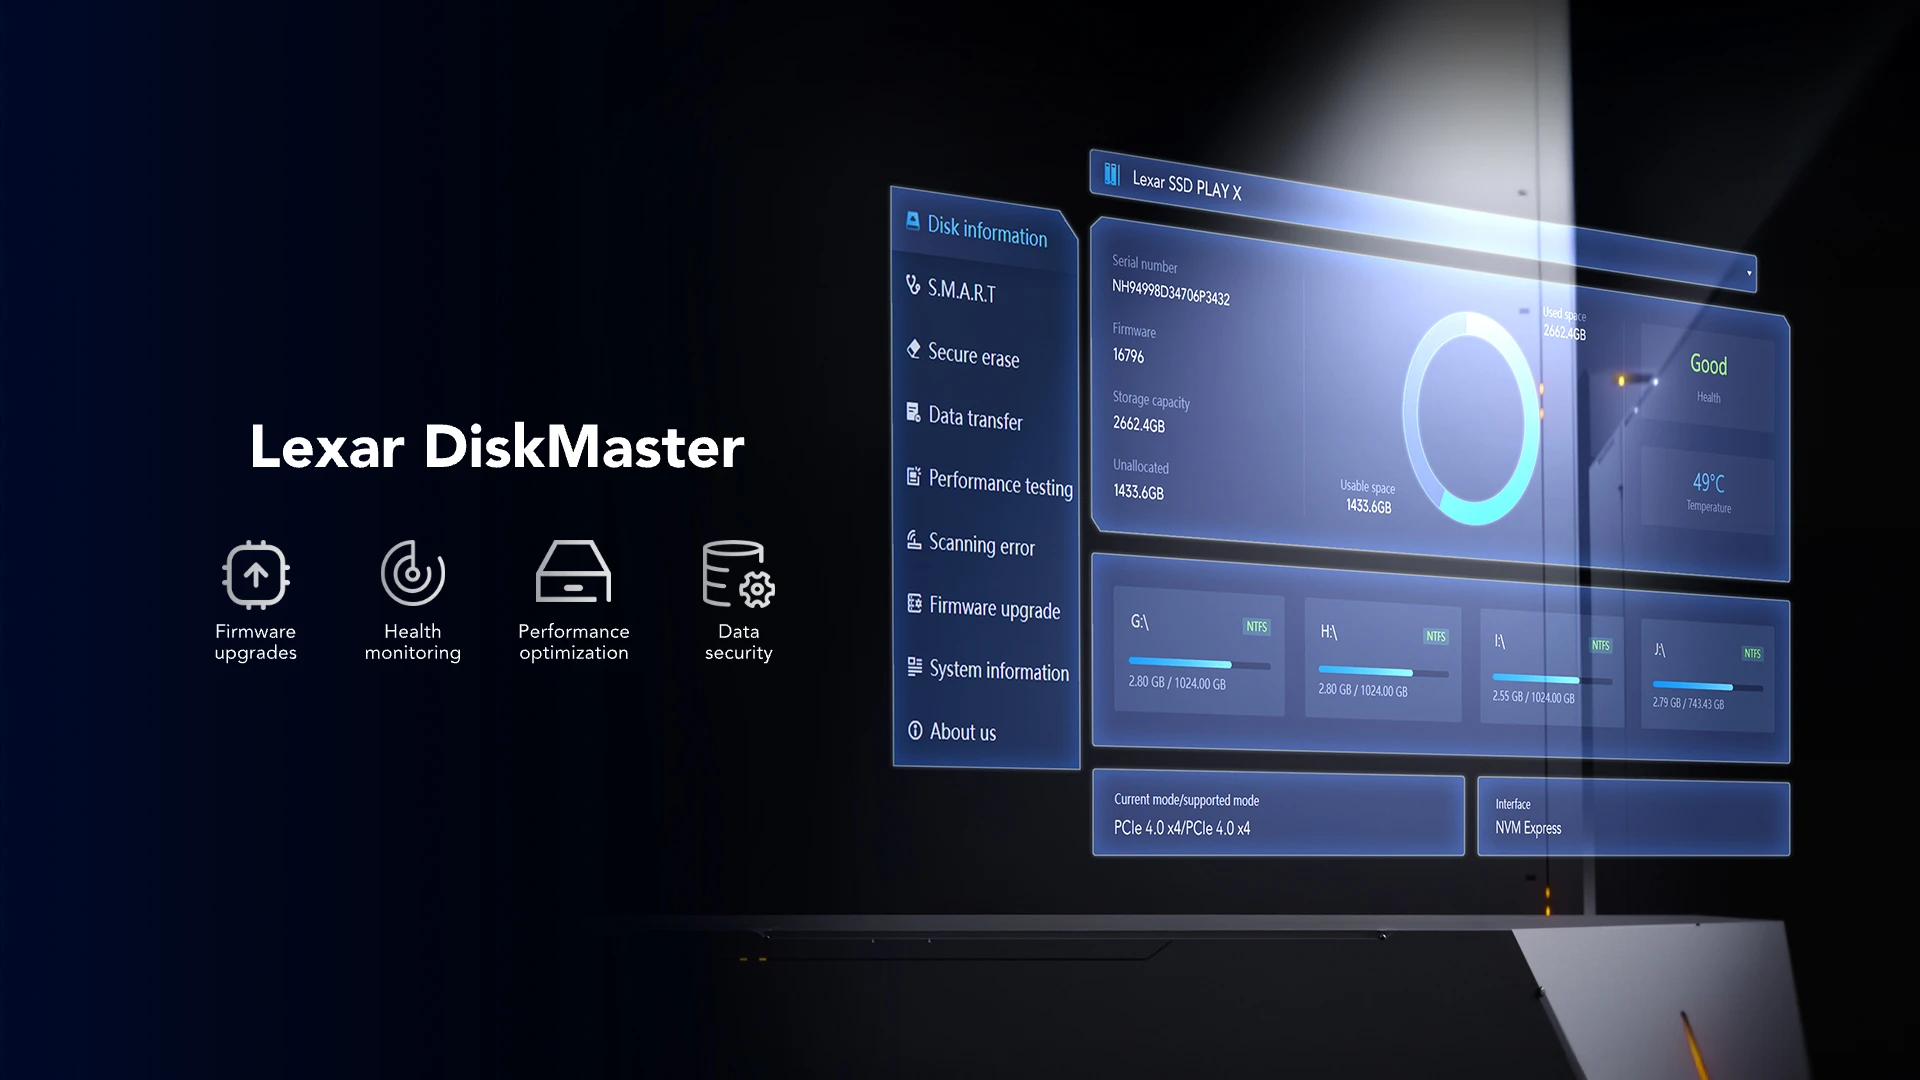Select the G:\ partition card

click(x=1199, y=651)
